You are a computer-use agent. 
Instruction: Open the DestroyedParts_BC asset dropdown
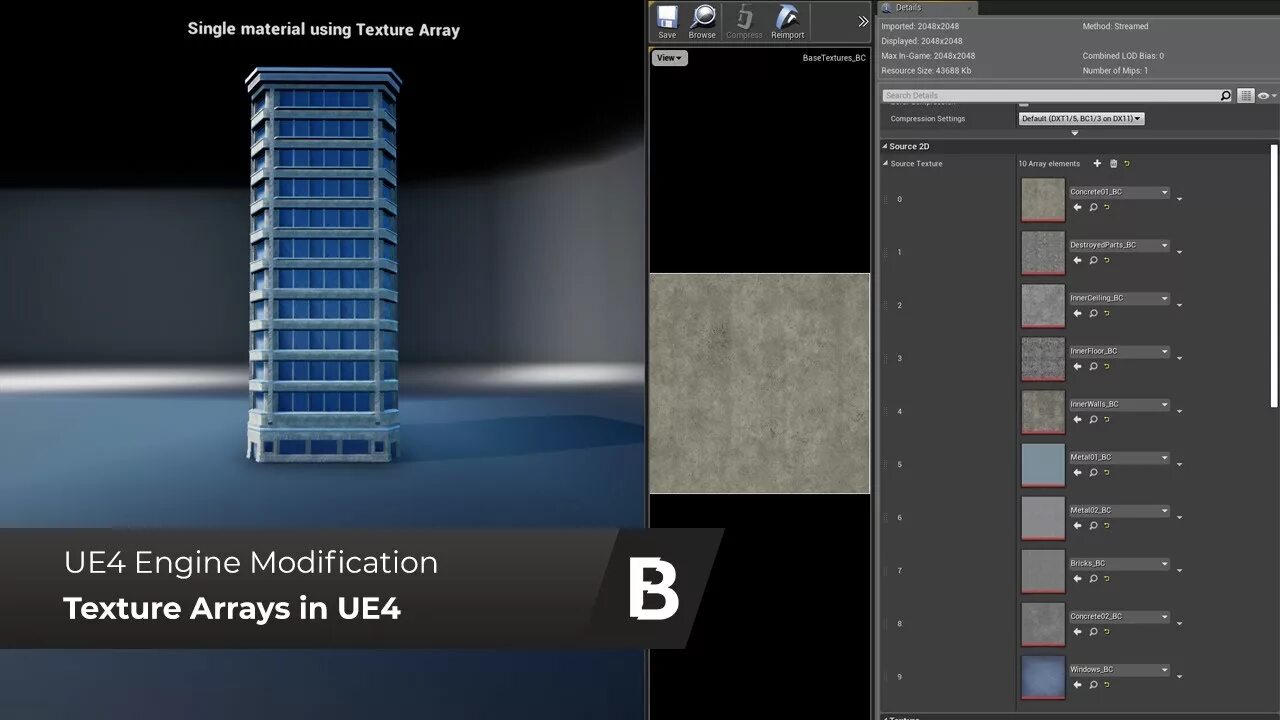click(1119, 245)
